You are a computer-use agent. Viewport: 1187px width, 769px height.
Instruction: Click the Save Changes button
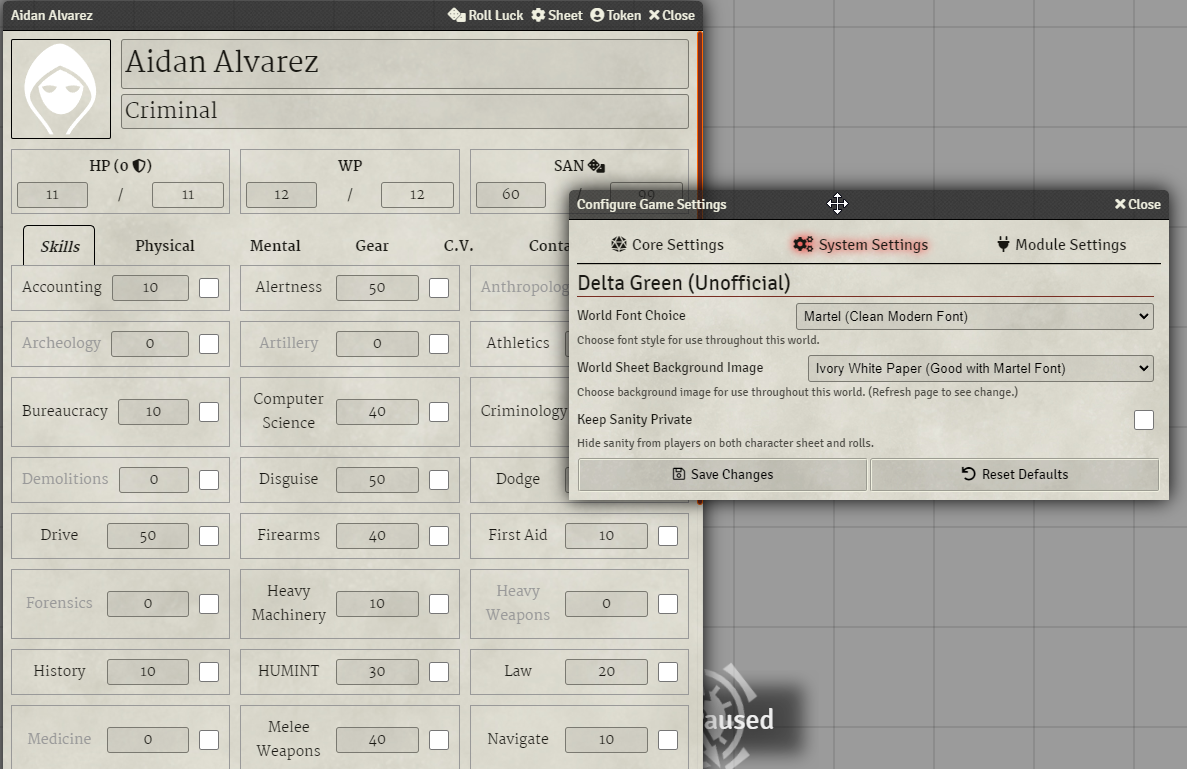[722, 475]
